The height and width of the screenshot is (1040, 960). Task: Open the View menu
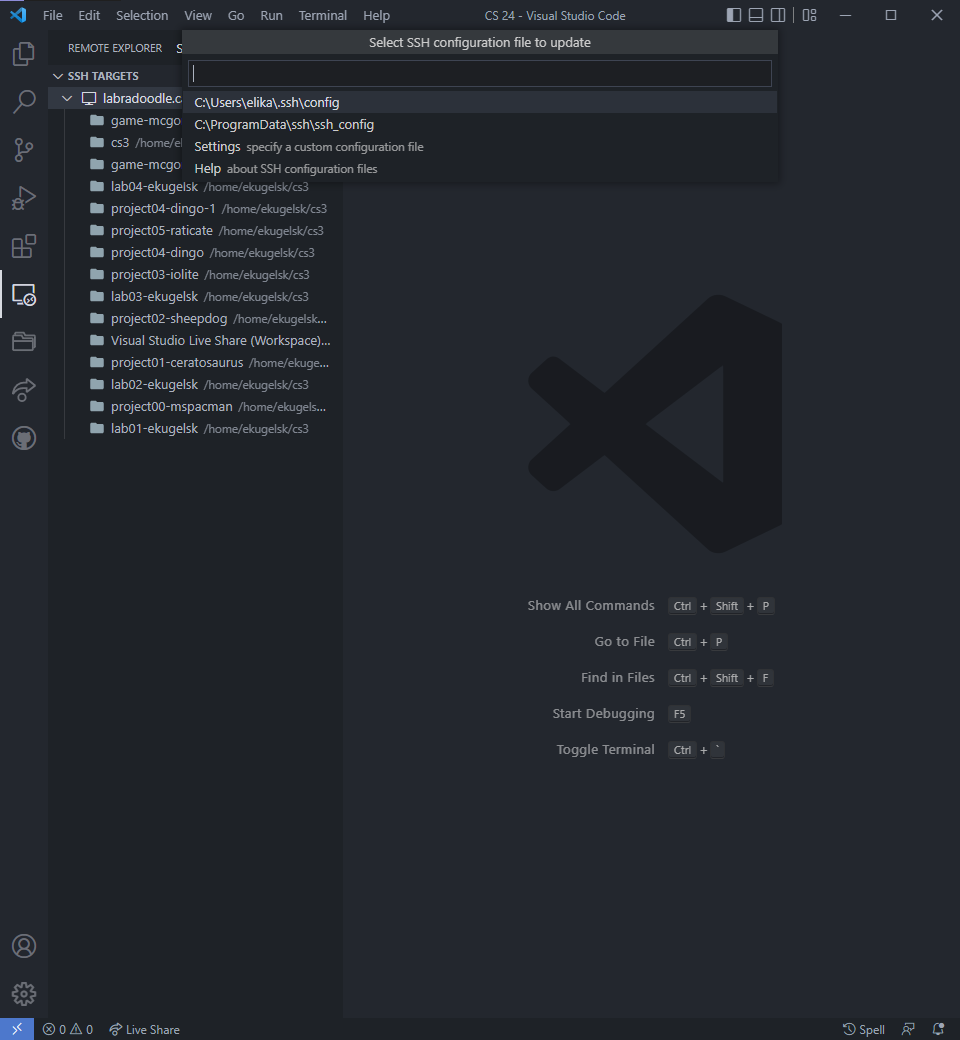pyautogui.click(x=198, y=15)
